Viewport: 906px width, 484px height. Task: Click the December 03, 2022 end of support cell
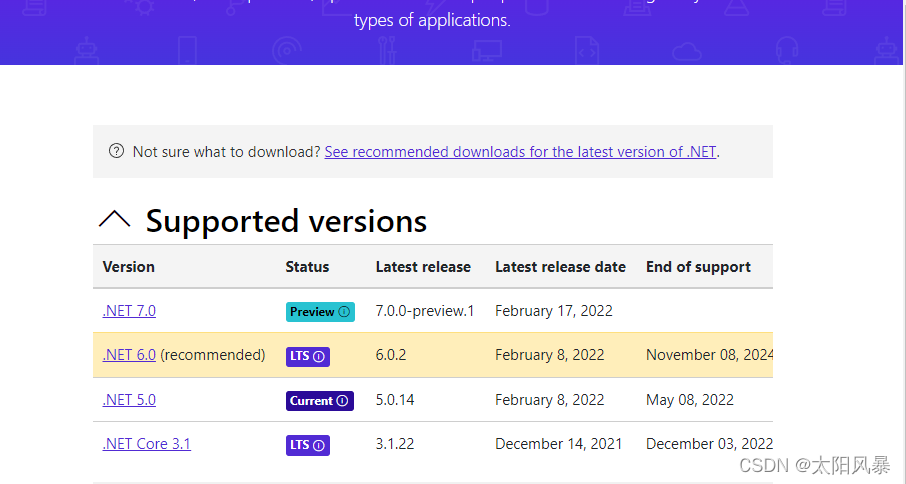click(710, 444)
